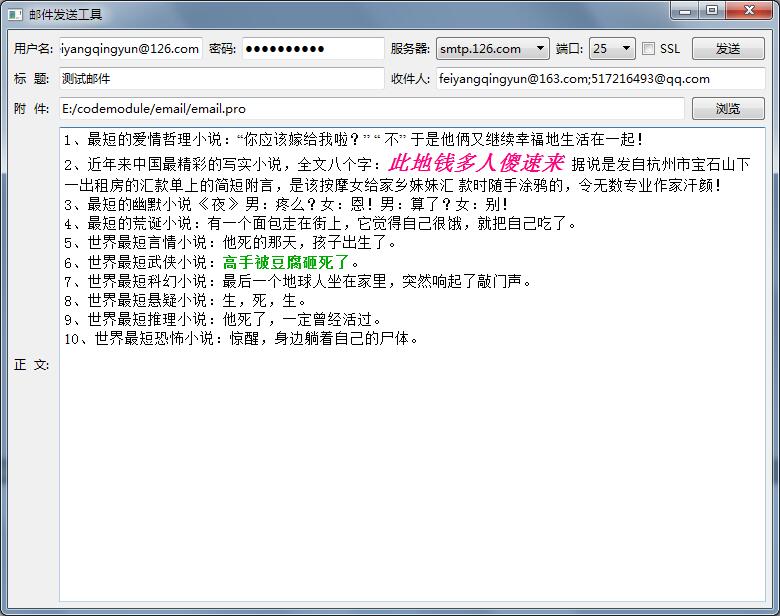
Task: Maximize the 邮件发送工具 window
Action: pos(711,11)
